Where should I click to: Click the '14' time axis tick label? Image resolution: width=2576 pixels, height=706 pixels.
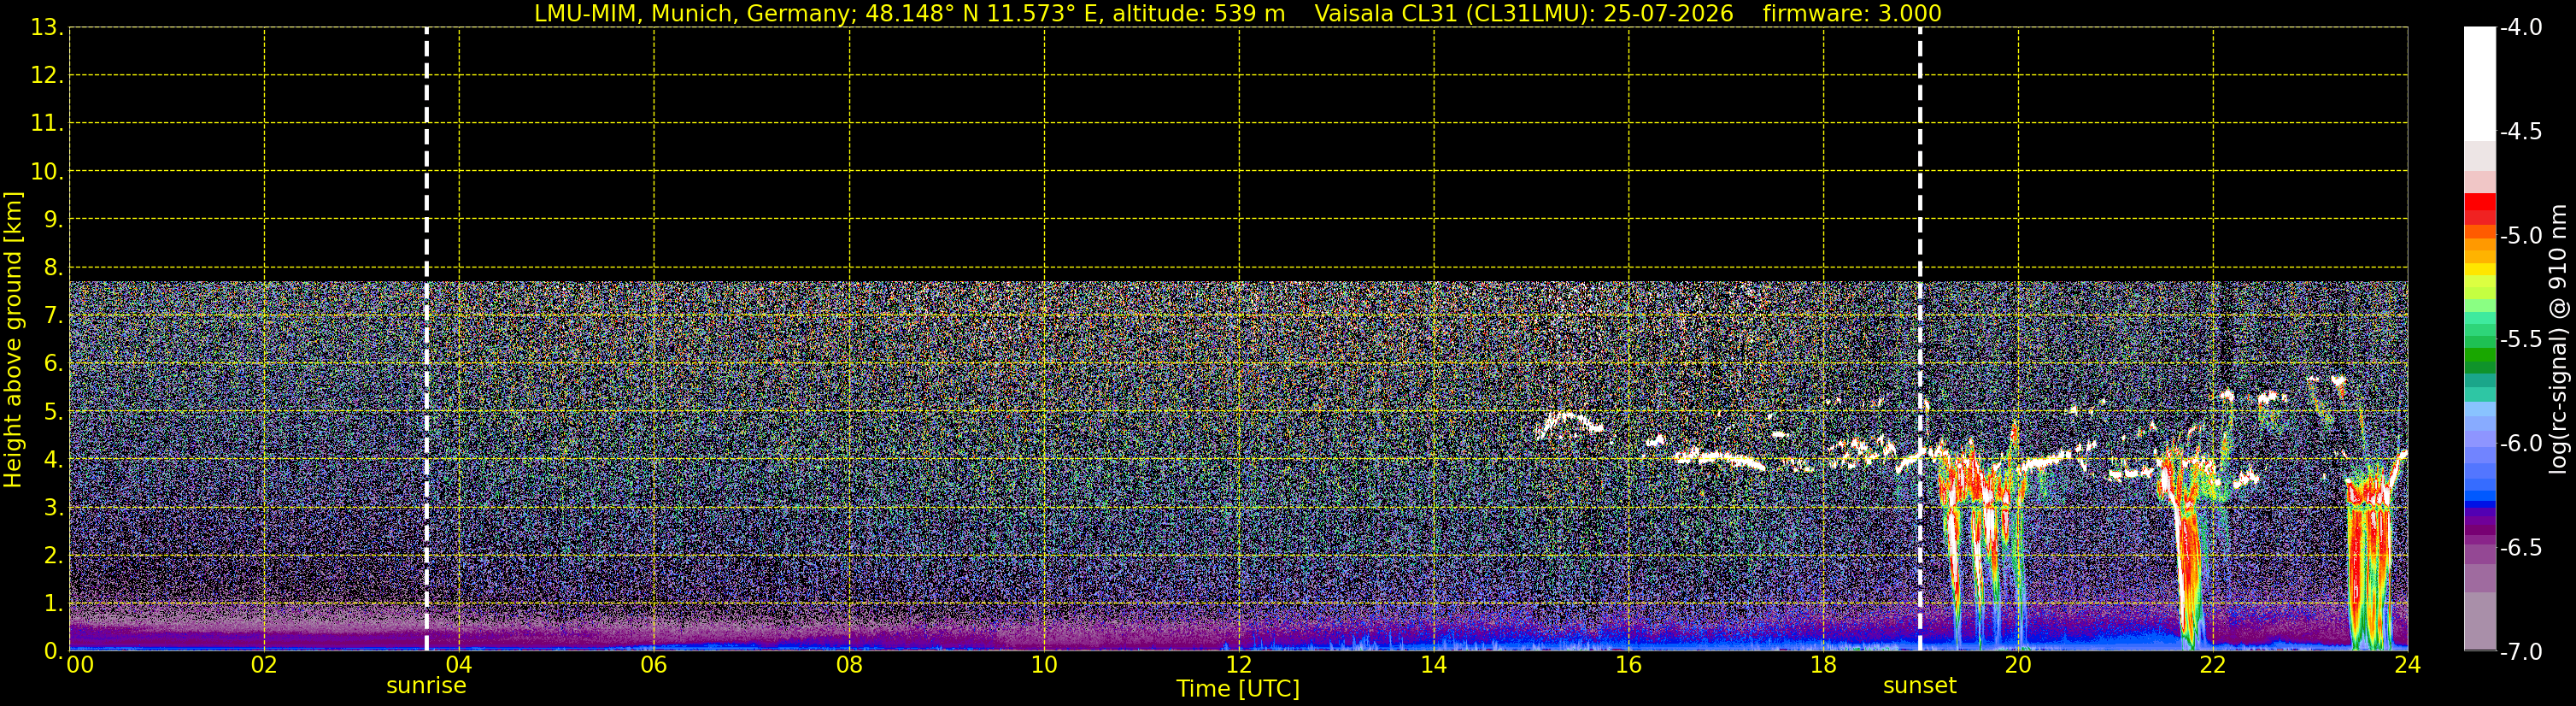pyautogui.click(x=1434, y=665)
